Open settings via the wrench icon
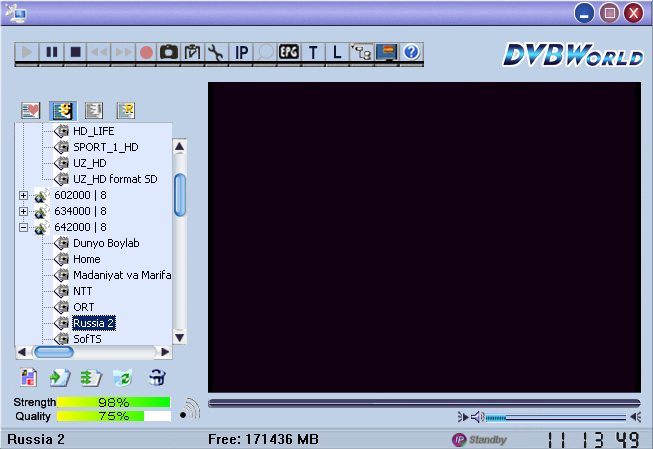Screen dimensions: 653x449 pos(217,52)
